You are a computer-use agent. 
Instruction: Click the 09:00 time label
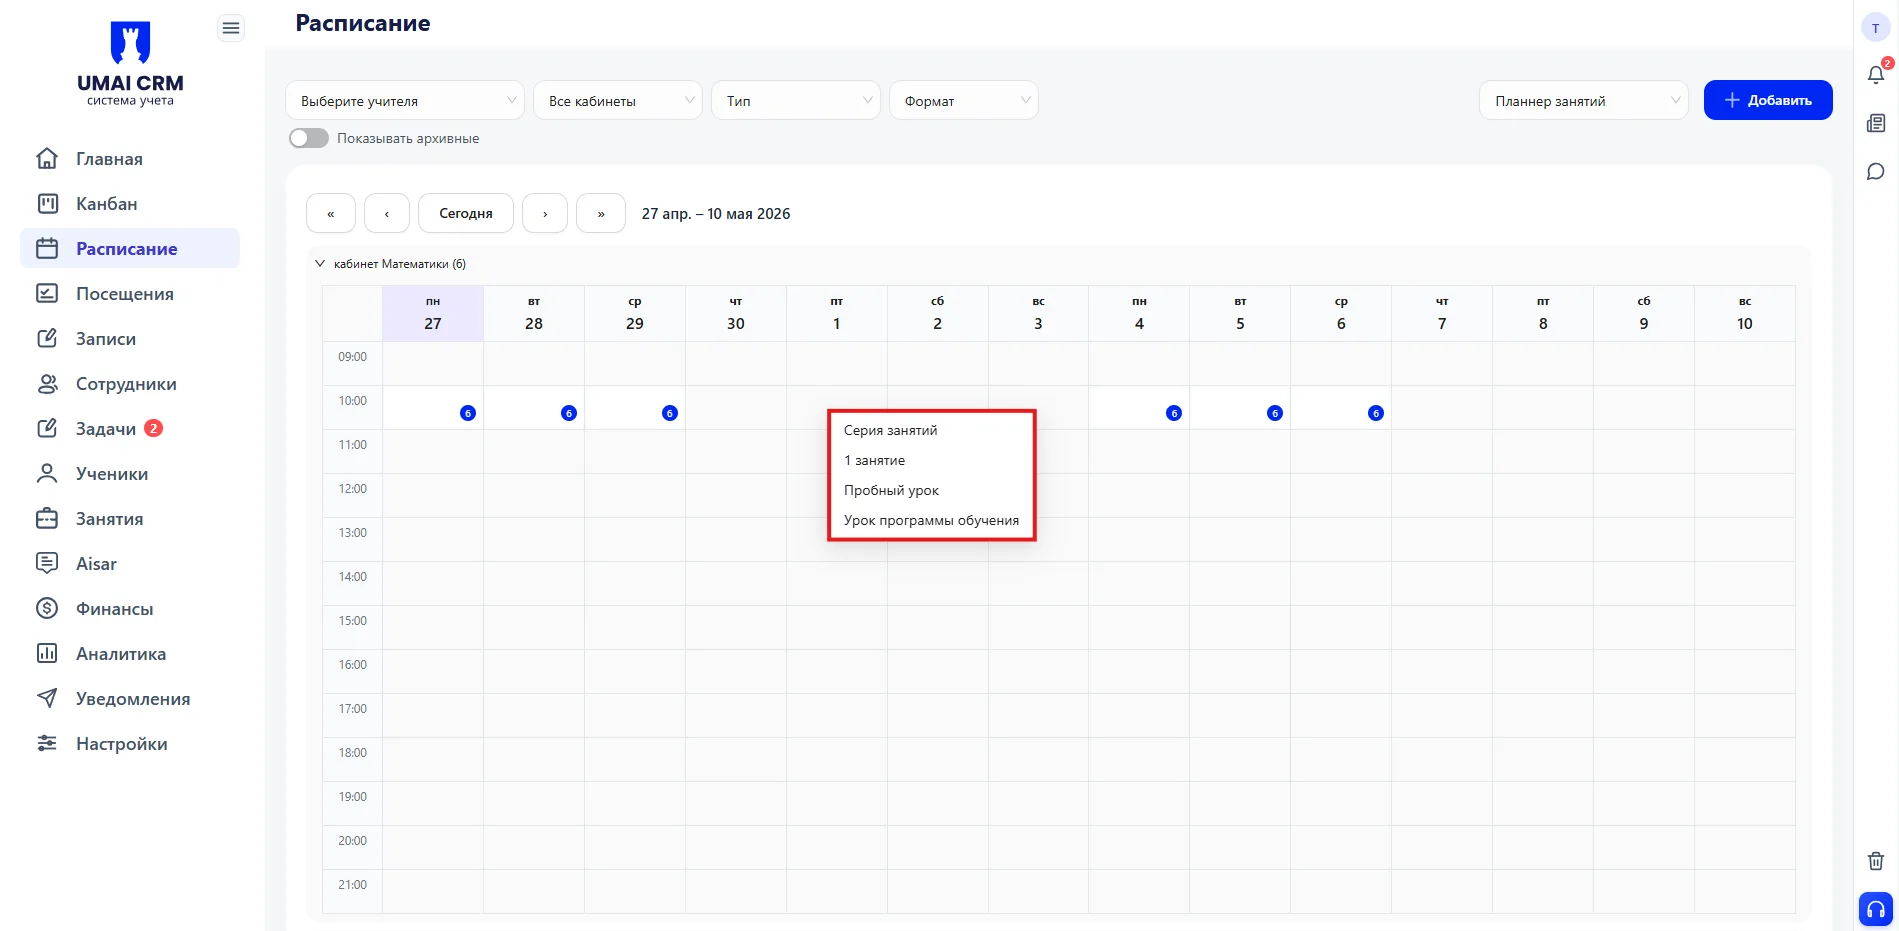coord(353,357)
